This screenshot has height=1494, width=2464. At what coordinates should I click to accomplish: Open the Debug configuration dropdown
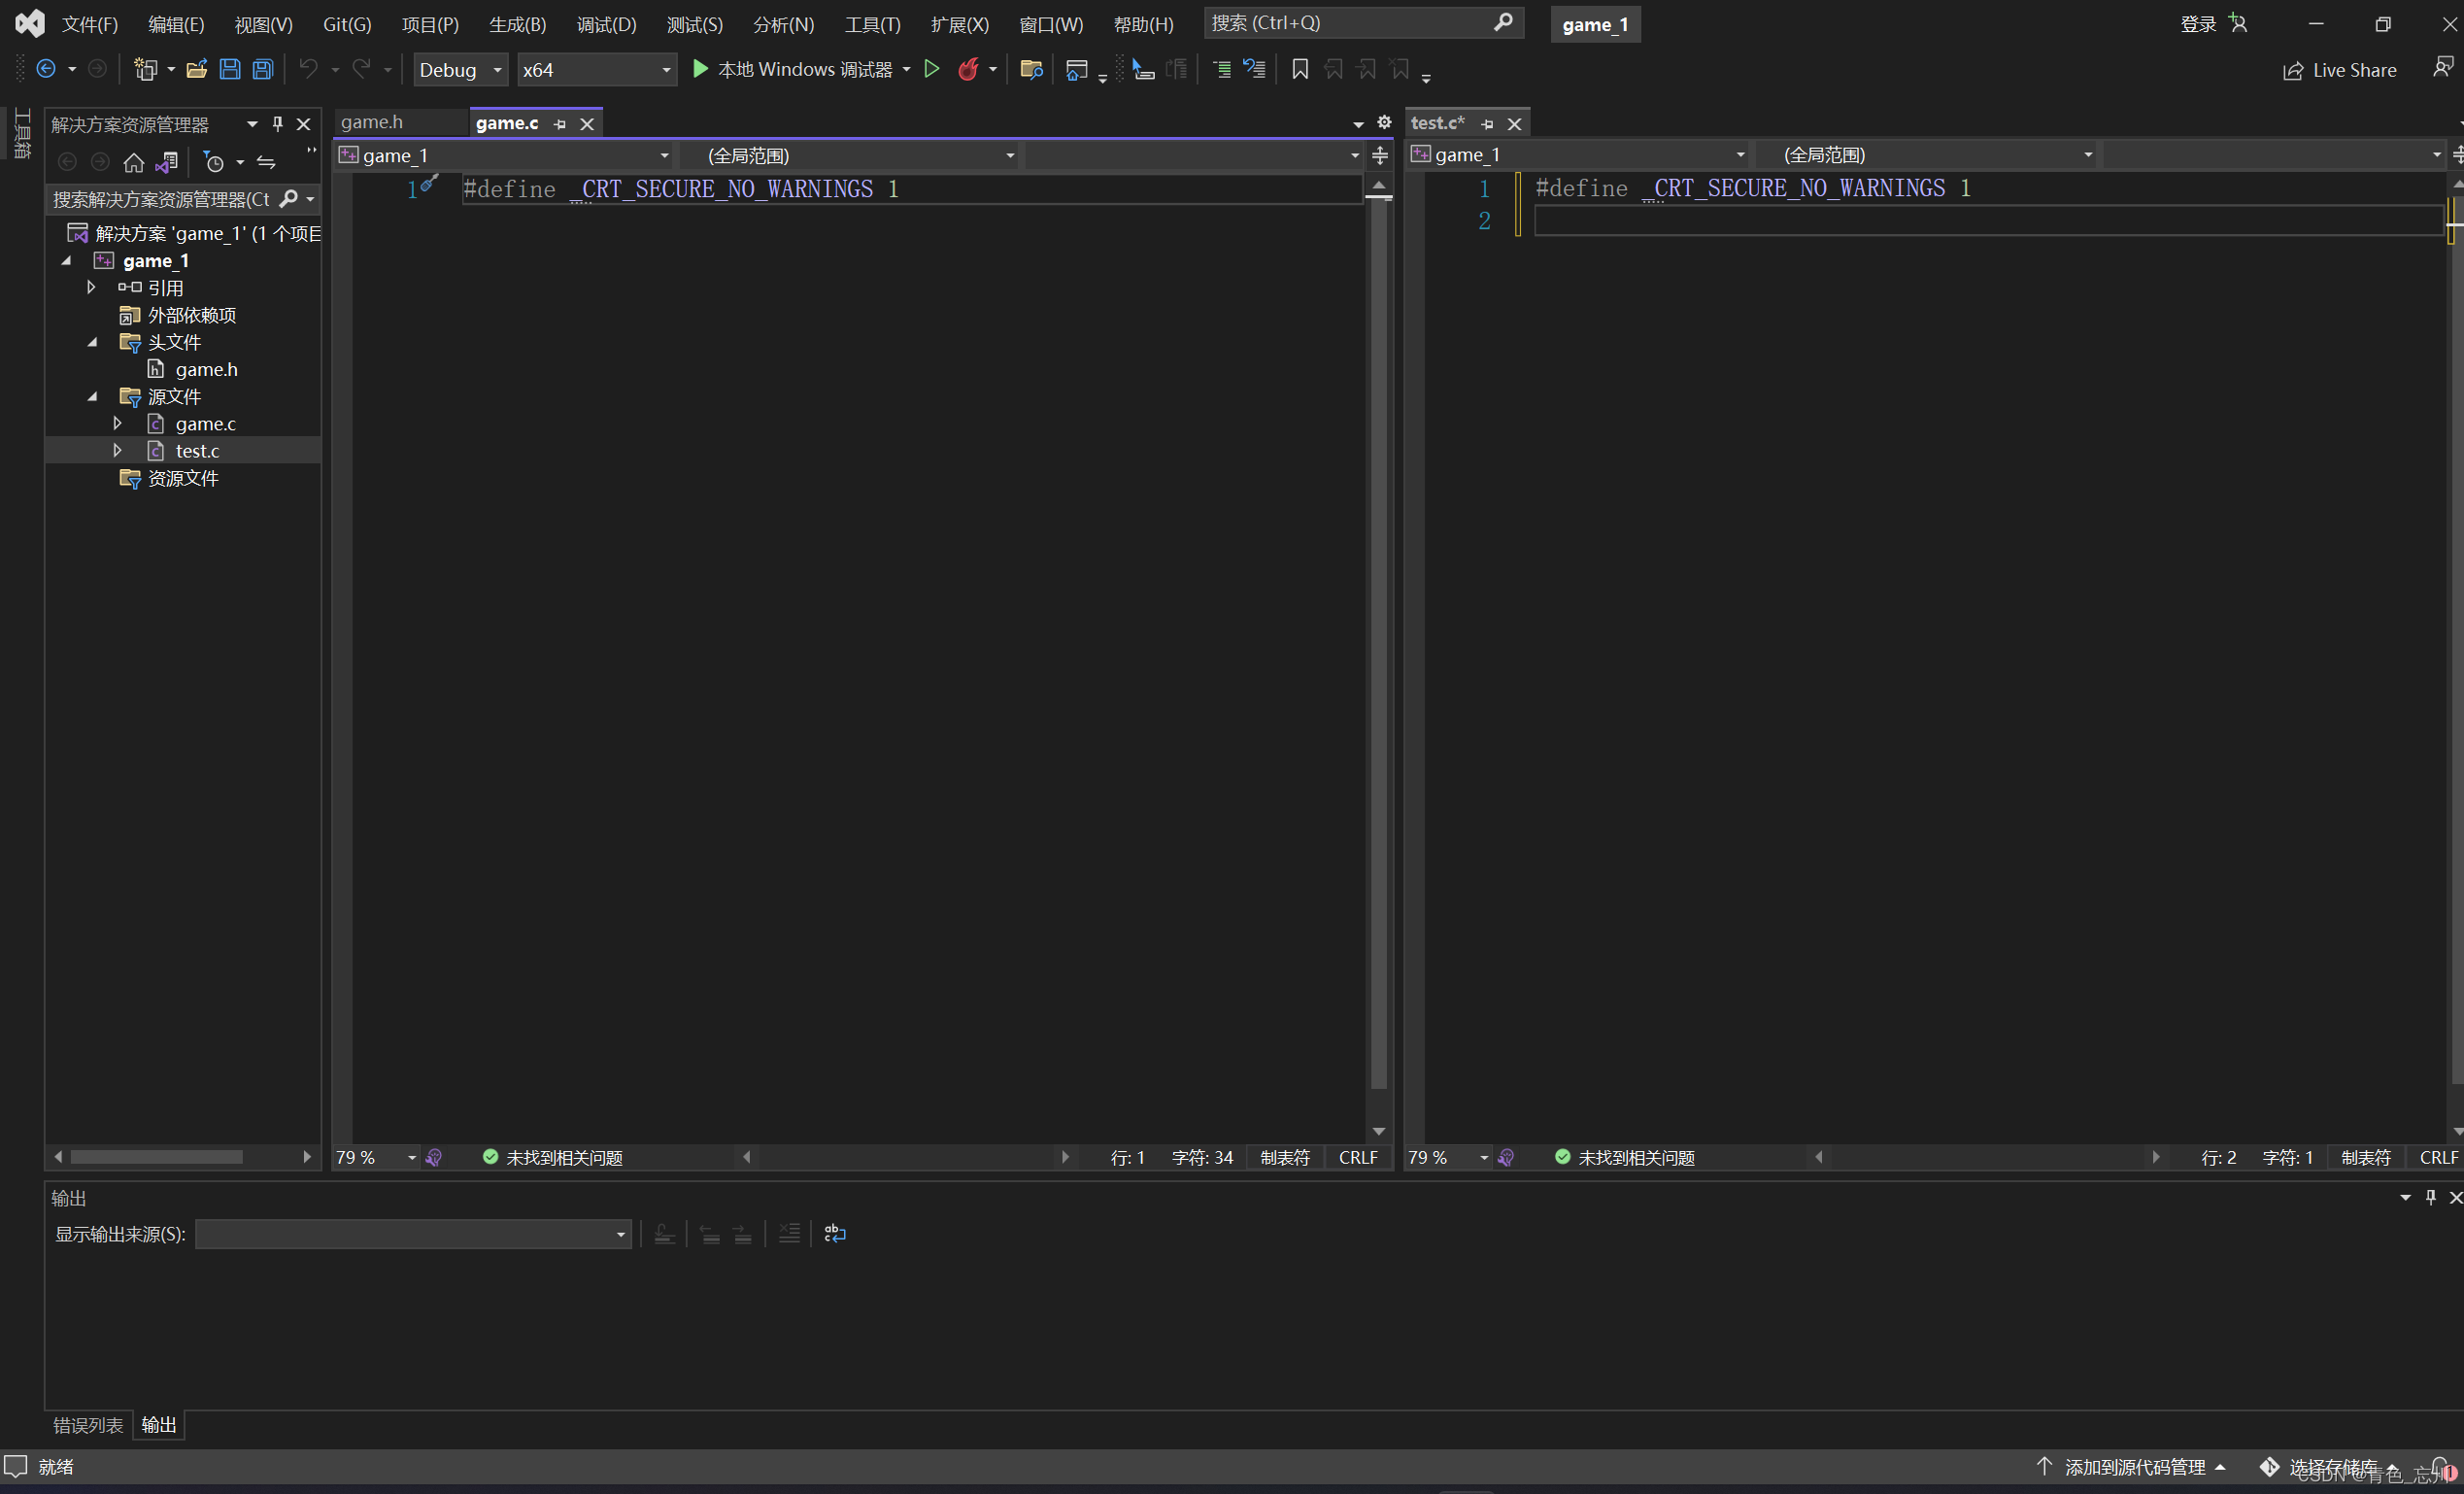pos(460,70)
